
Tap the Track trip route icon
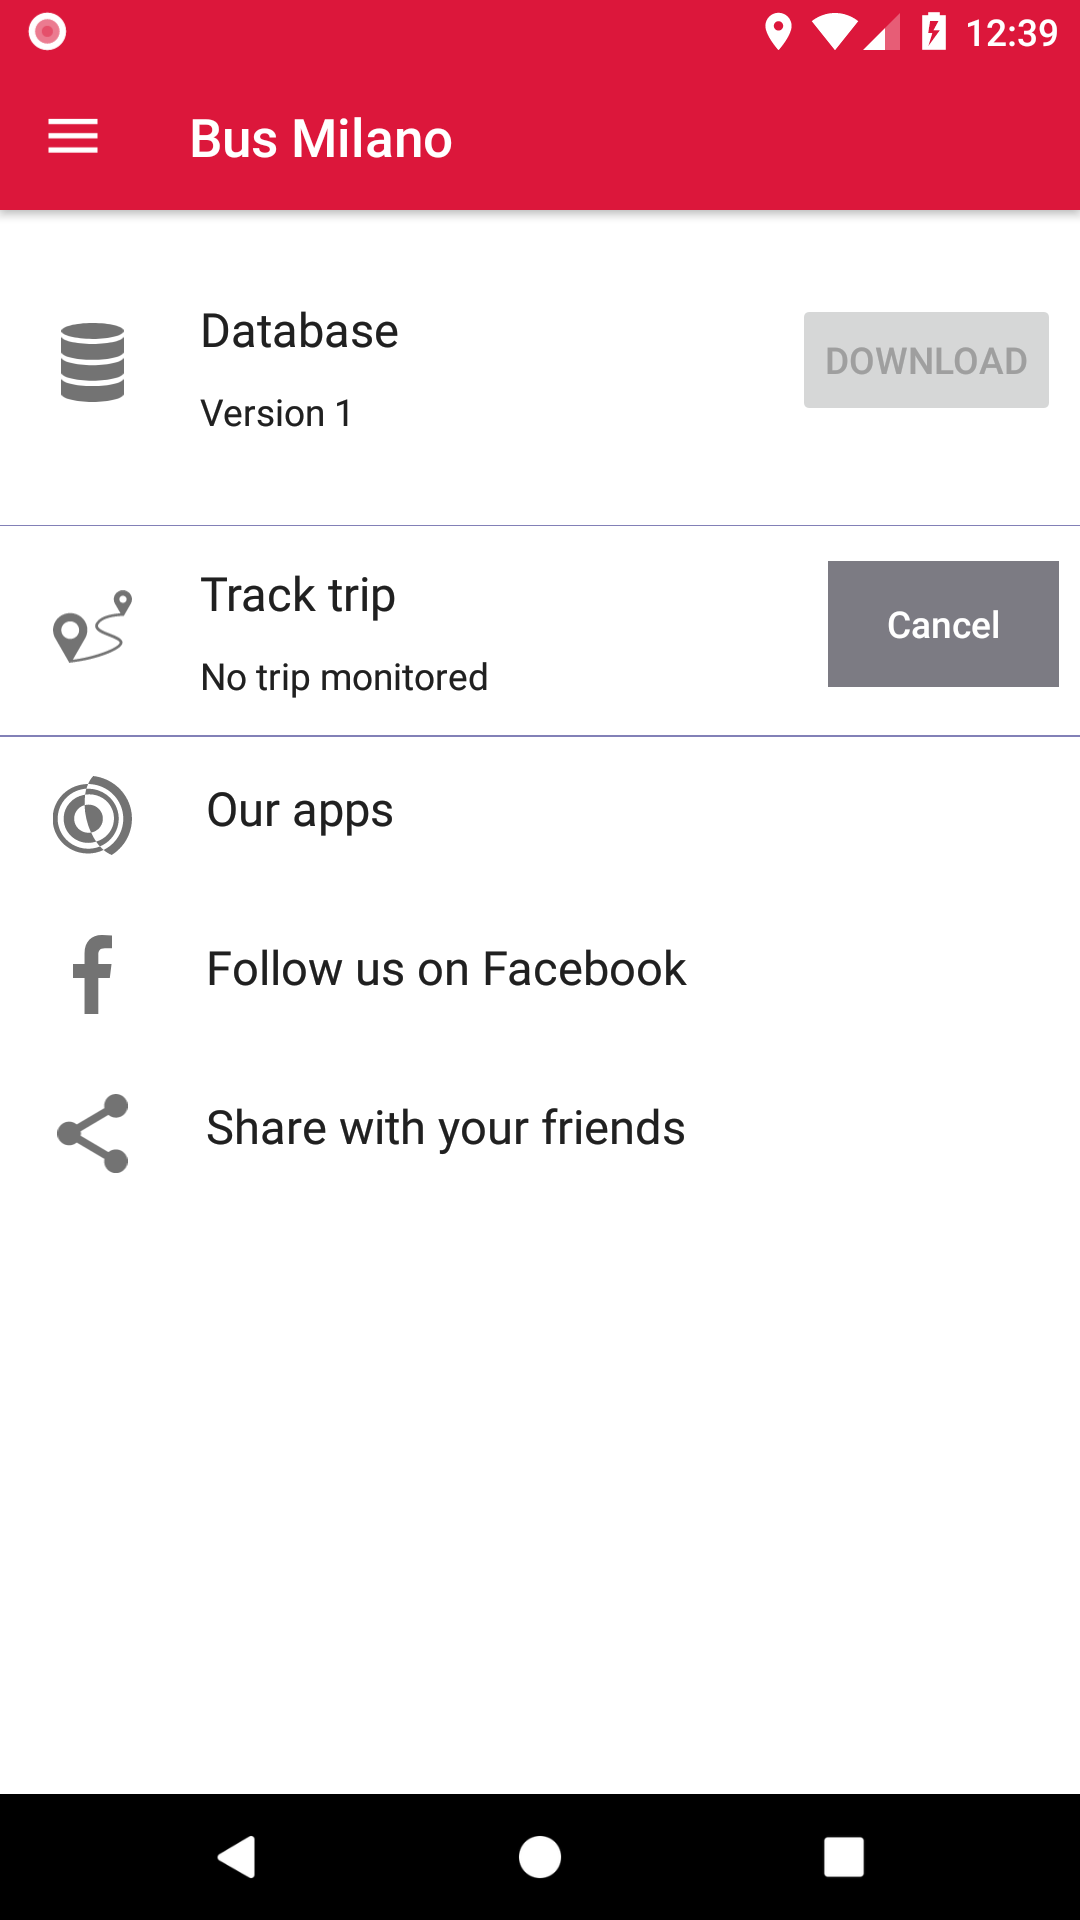[x=92, y=627]
